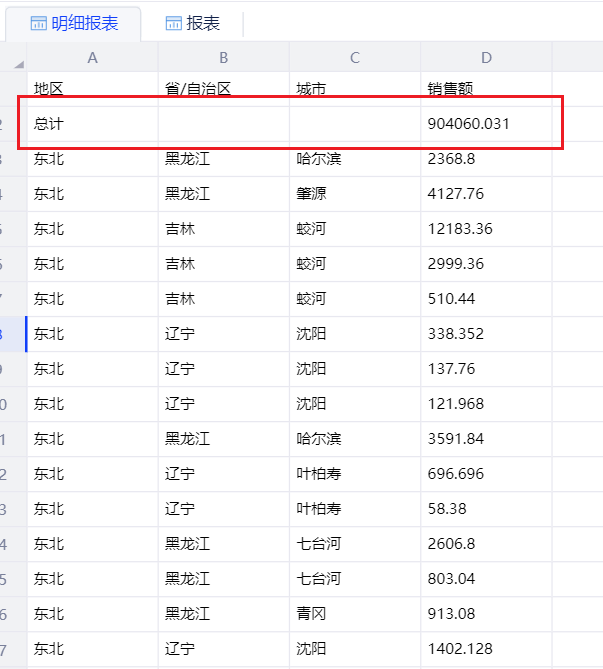Click the 总计 cell
This screenshot has height=669, width=603.
[x=92, y=123]
